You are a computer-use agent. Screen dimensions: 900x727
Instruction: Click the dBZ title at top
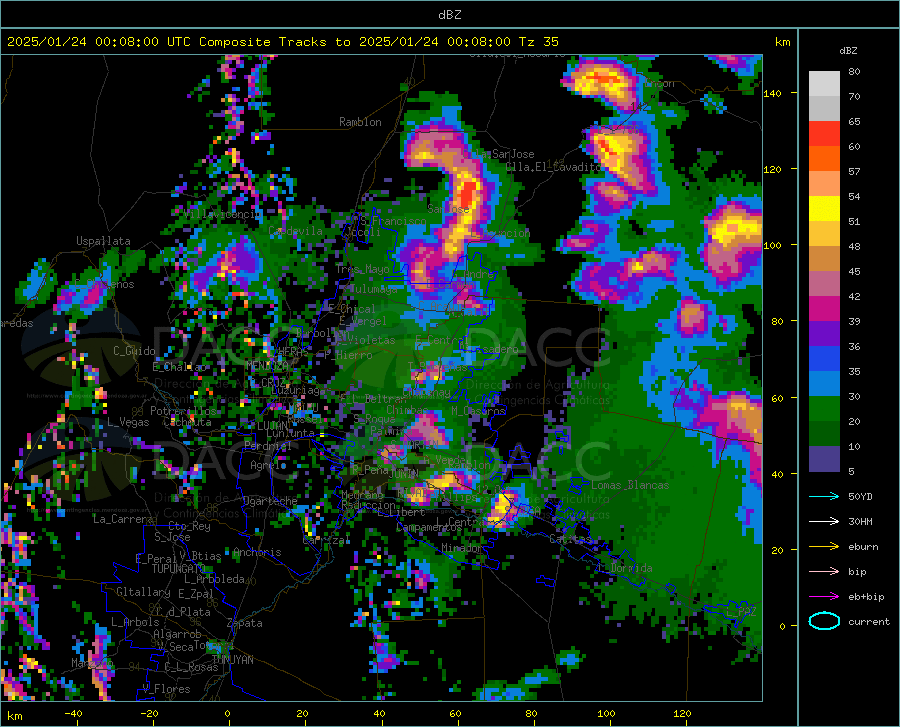[x=449, y=15]
